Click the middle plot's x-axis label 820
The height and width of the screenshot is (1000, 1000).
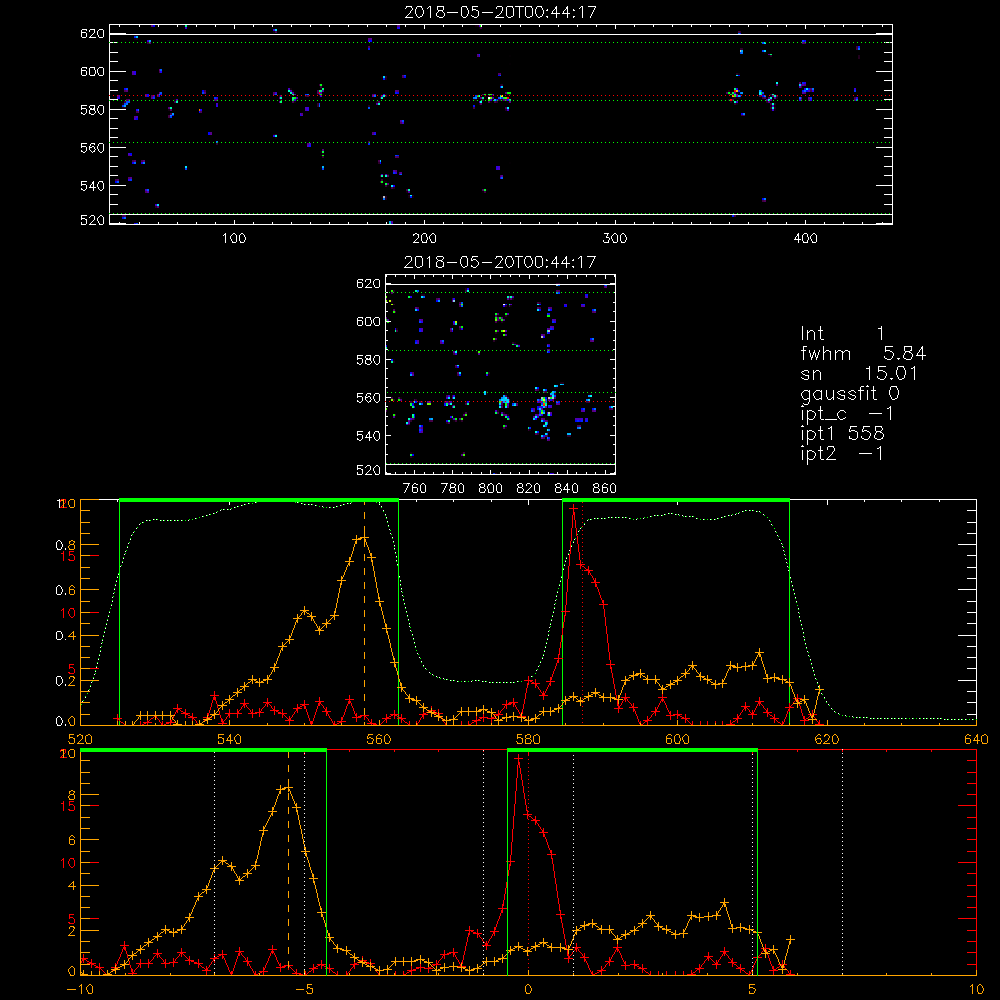(529, 489)
